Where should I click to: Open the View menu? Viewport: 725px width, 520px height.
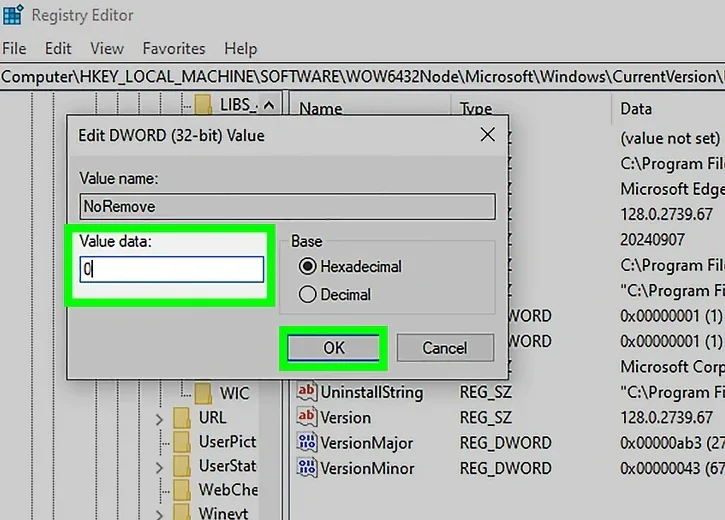click(107, 48)
